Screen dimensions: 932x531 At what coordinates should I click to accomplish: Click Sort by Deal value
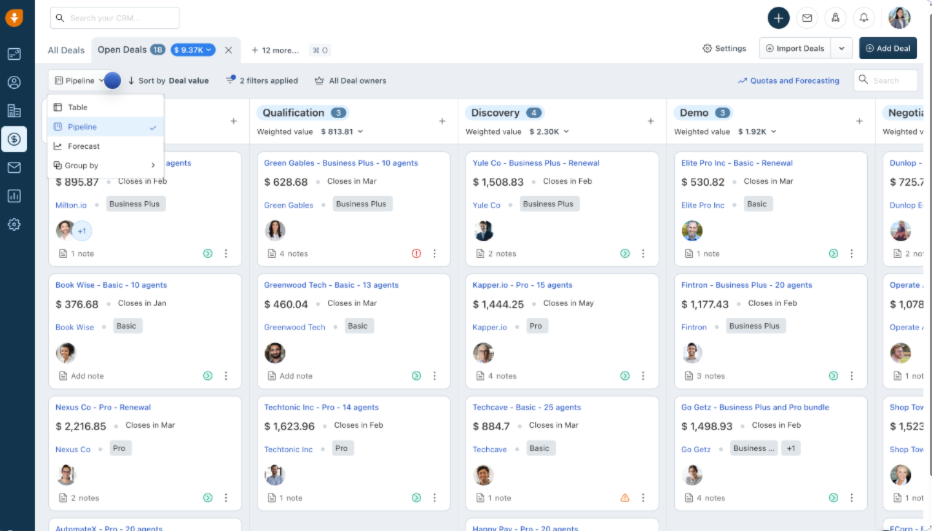click(168, 80)
